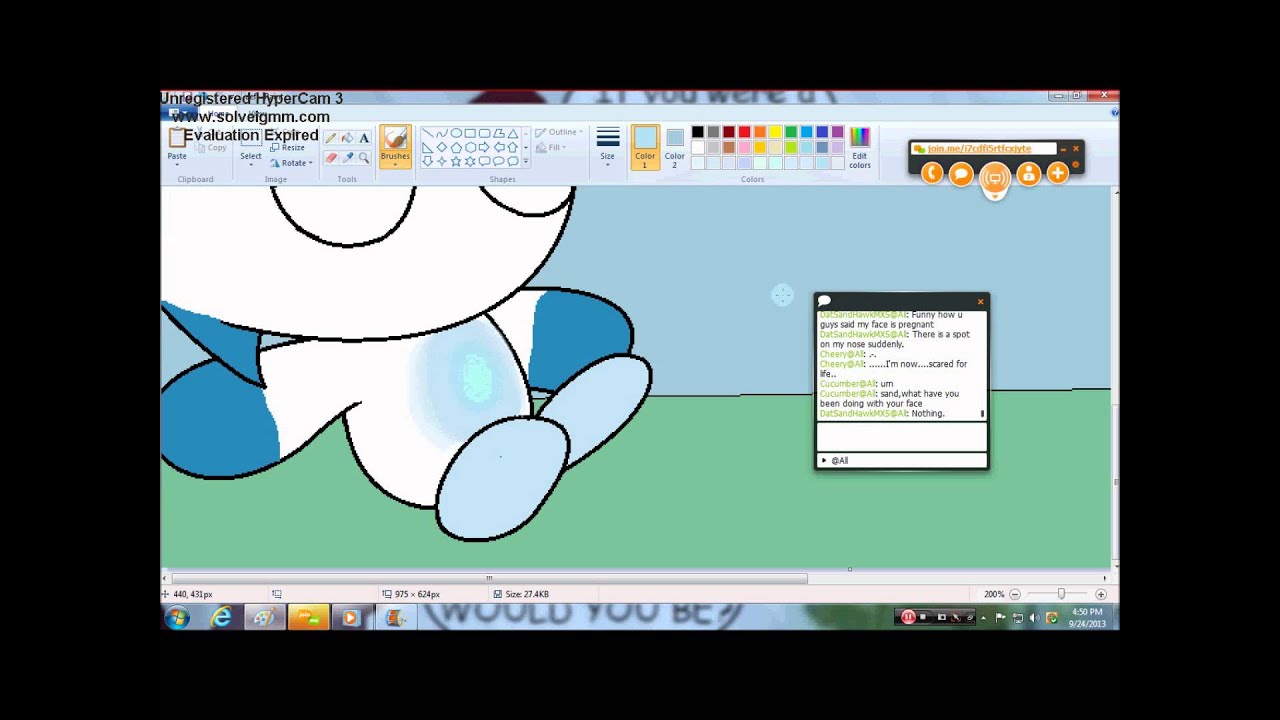This screenshot has height=720, width=1280.
Task: Select the Fill with color bucket tool
Action: (347, 138)
